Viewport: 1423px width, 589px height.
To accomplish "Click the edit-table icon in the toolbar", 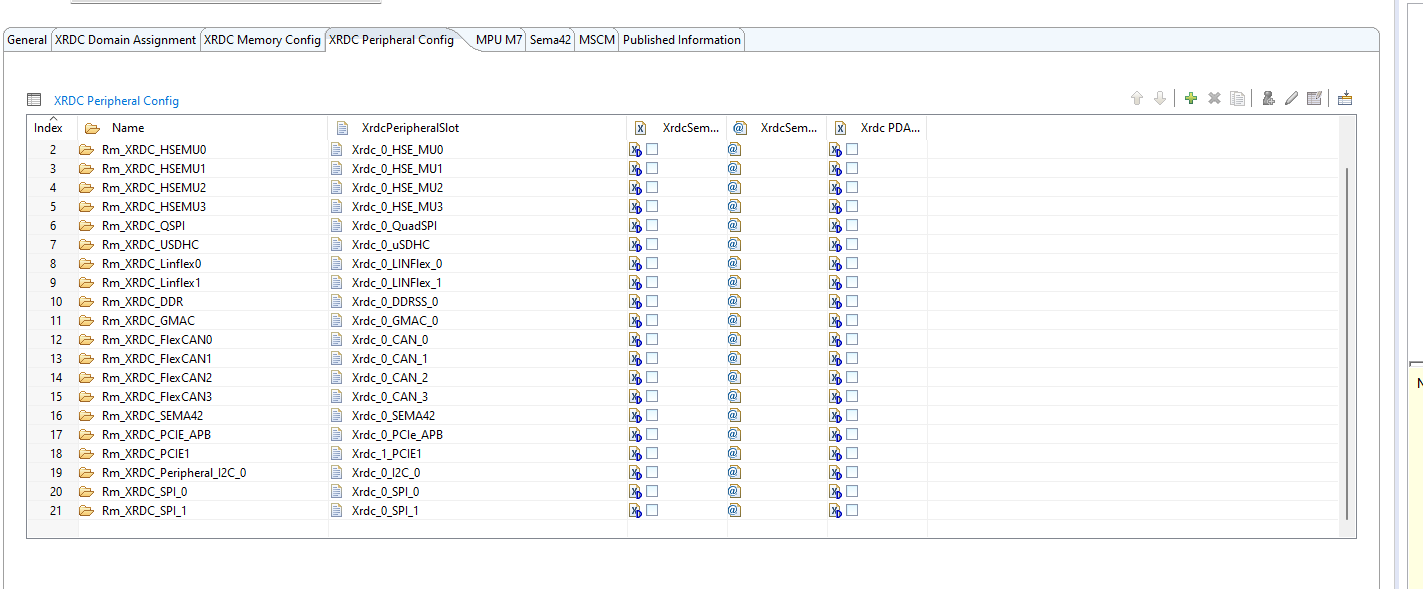I will [x=1314, y=98].
